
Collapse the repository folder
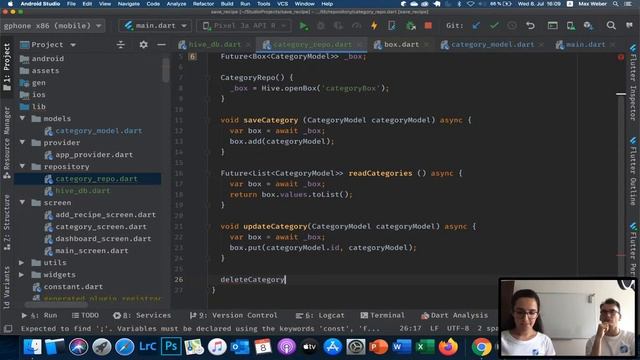[x=22, y=167]
